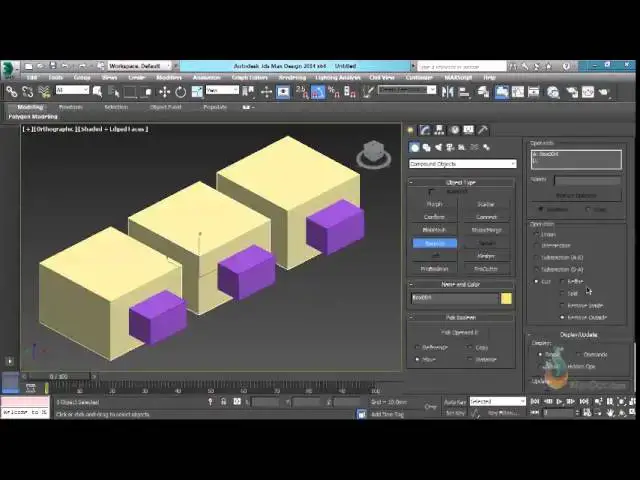Open the Hierarchy command panel tab
The height and width of the screenshot is (480, 640).
[x=440, y=130]
